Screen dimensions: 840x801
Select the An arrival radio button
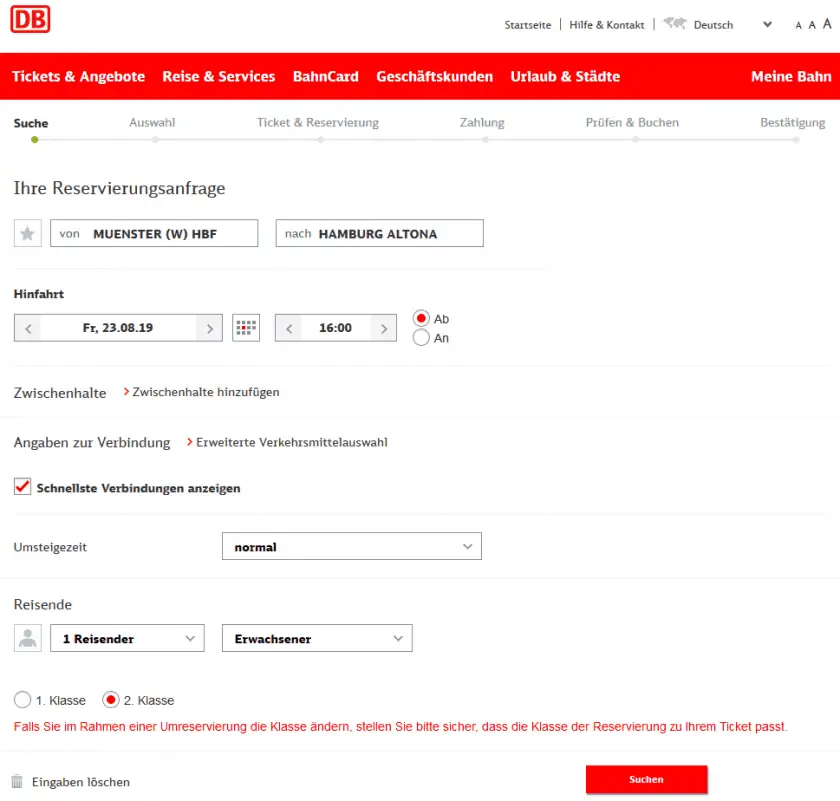(x=421, y=338)
